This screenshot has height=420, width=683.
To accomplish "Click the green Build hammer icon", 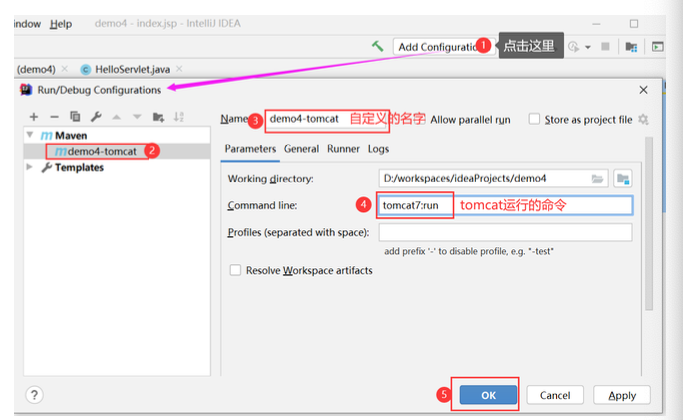I will (x=377, y=46).
